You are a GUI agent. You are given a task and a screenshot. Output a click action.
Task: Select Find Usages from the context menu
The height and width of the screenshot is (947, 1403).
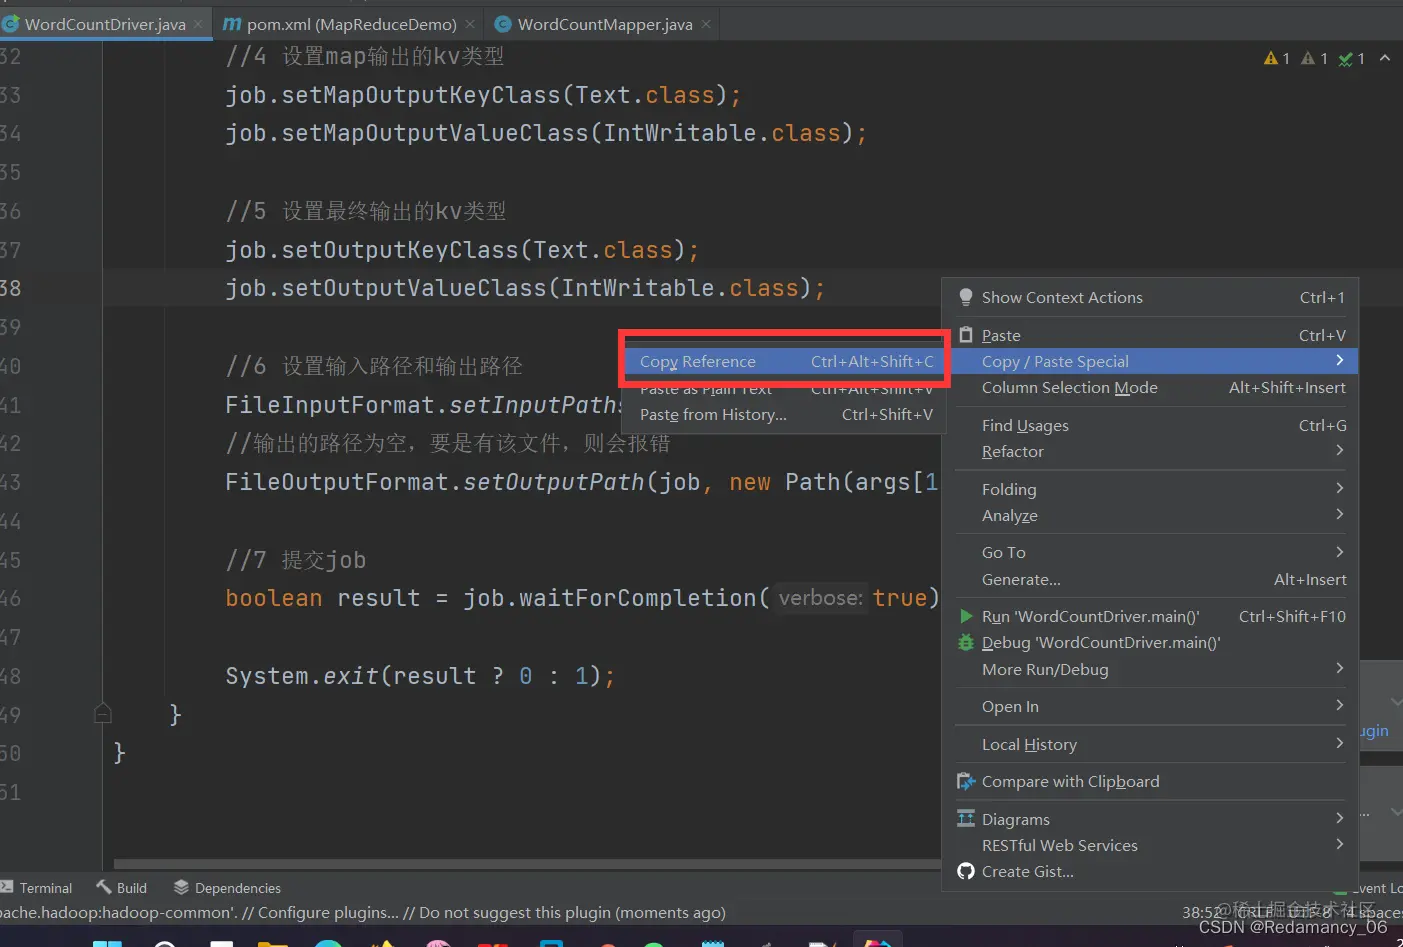tap(1150, 425)
